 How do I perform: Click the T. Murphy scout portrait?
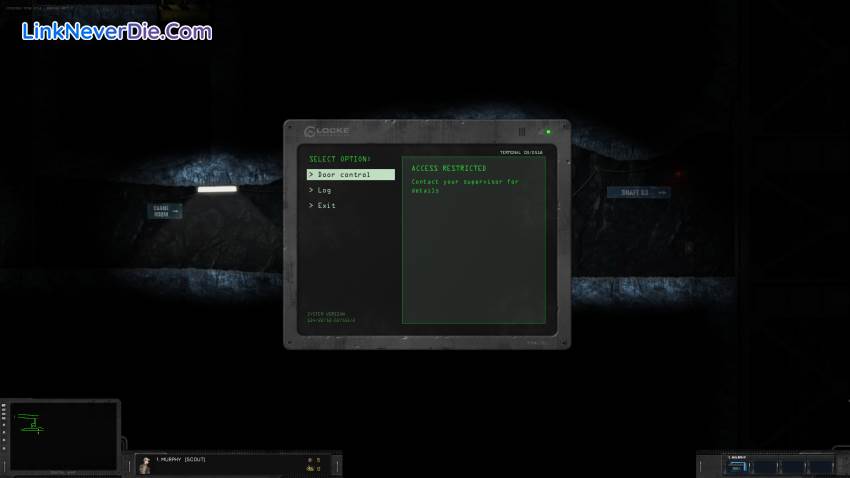click(x=144, y=464)
